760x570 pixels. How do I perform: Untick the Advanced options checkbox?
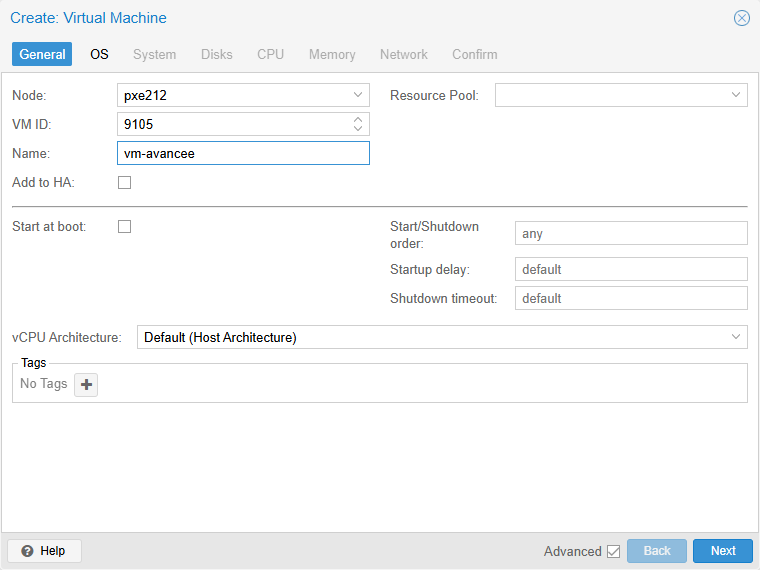click(x=614, y=551)
